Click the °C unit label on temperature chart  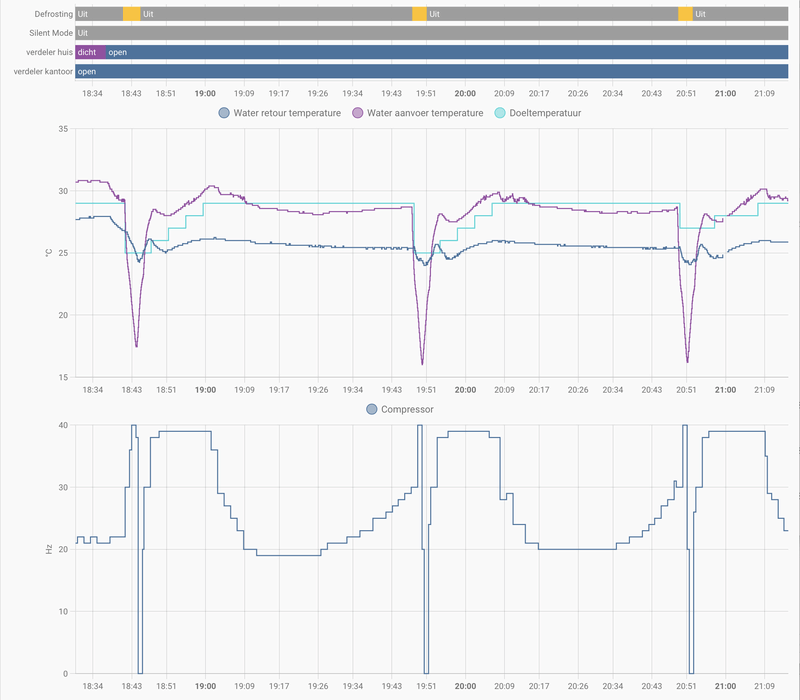tap(49, 253)
